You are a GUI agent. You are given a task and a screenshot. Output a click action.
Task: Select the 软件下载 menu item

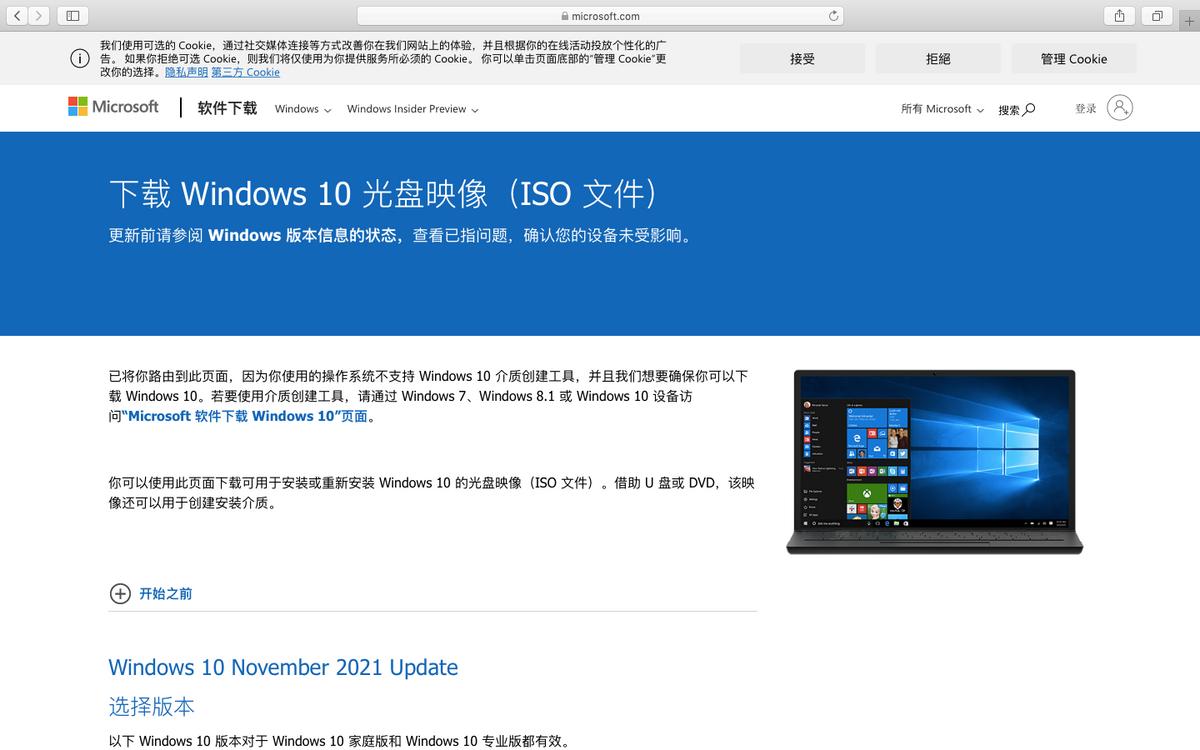226,108
